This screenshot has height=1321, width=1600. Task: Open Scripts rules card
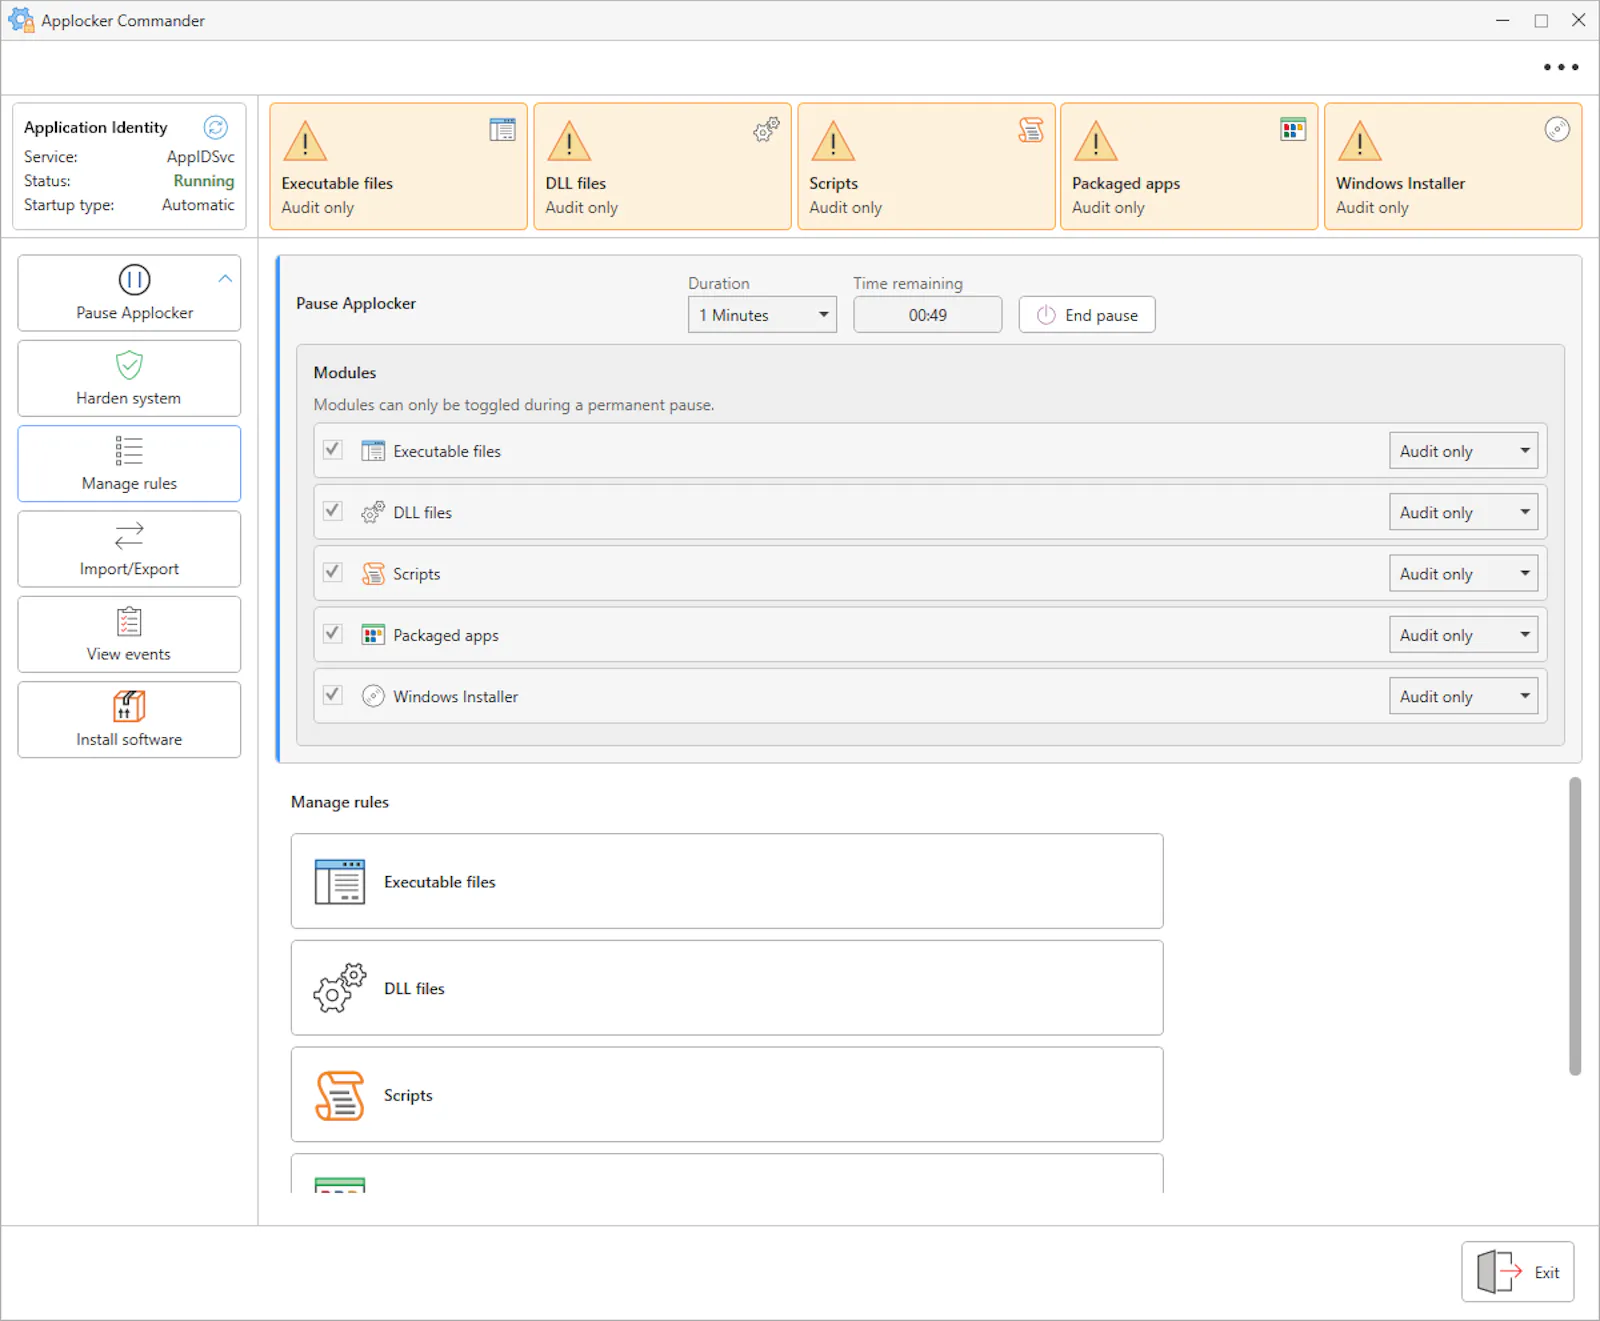[x=727, y=1095]
